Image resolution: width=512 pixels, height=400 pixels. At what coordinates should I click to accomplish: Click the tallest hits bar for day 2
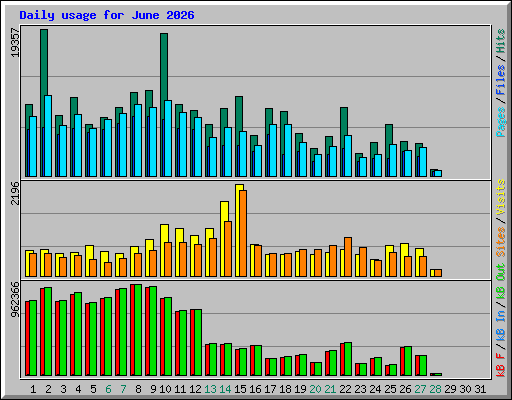[44, 62]
